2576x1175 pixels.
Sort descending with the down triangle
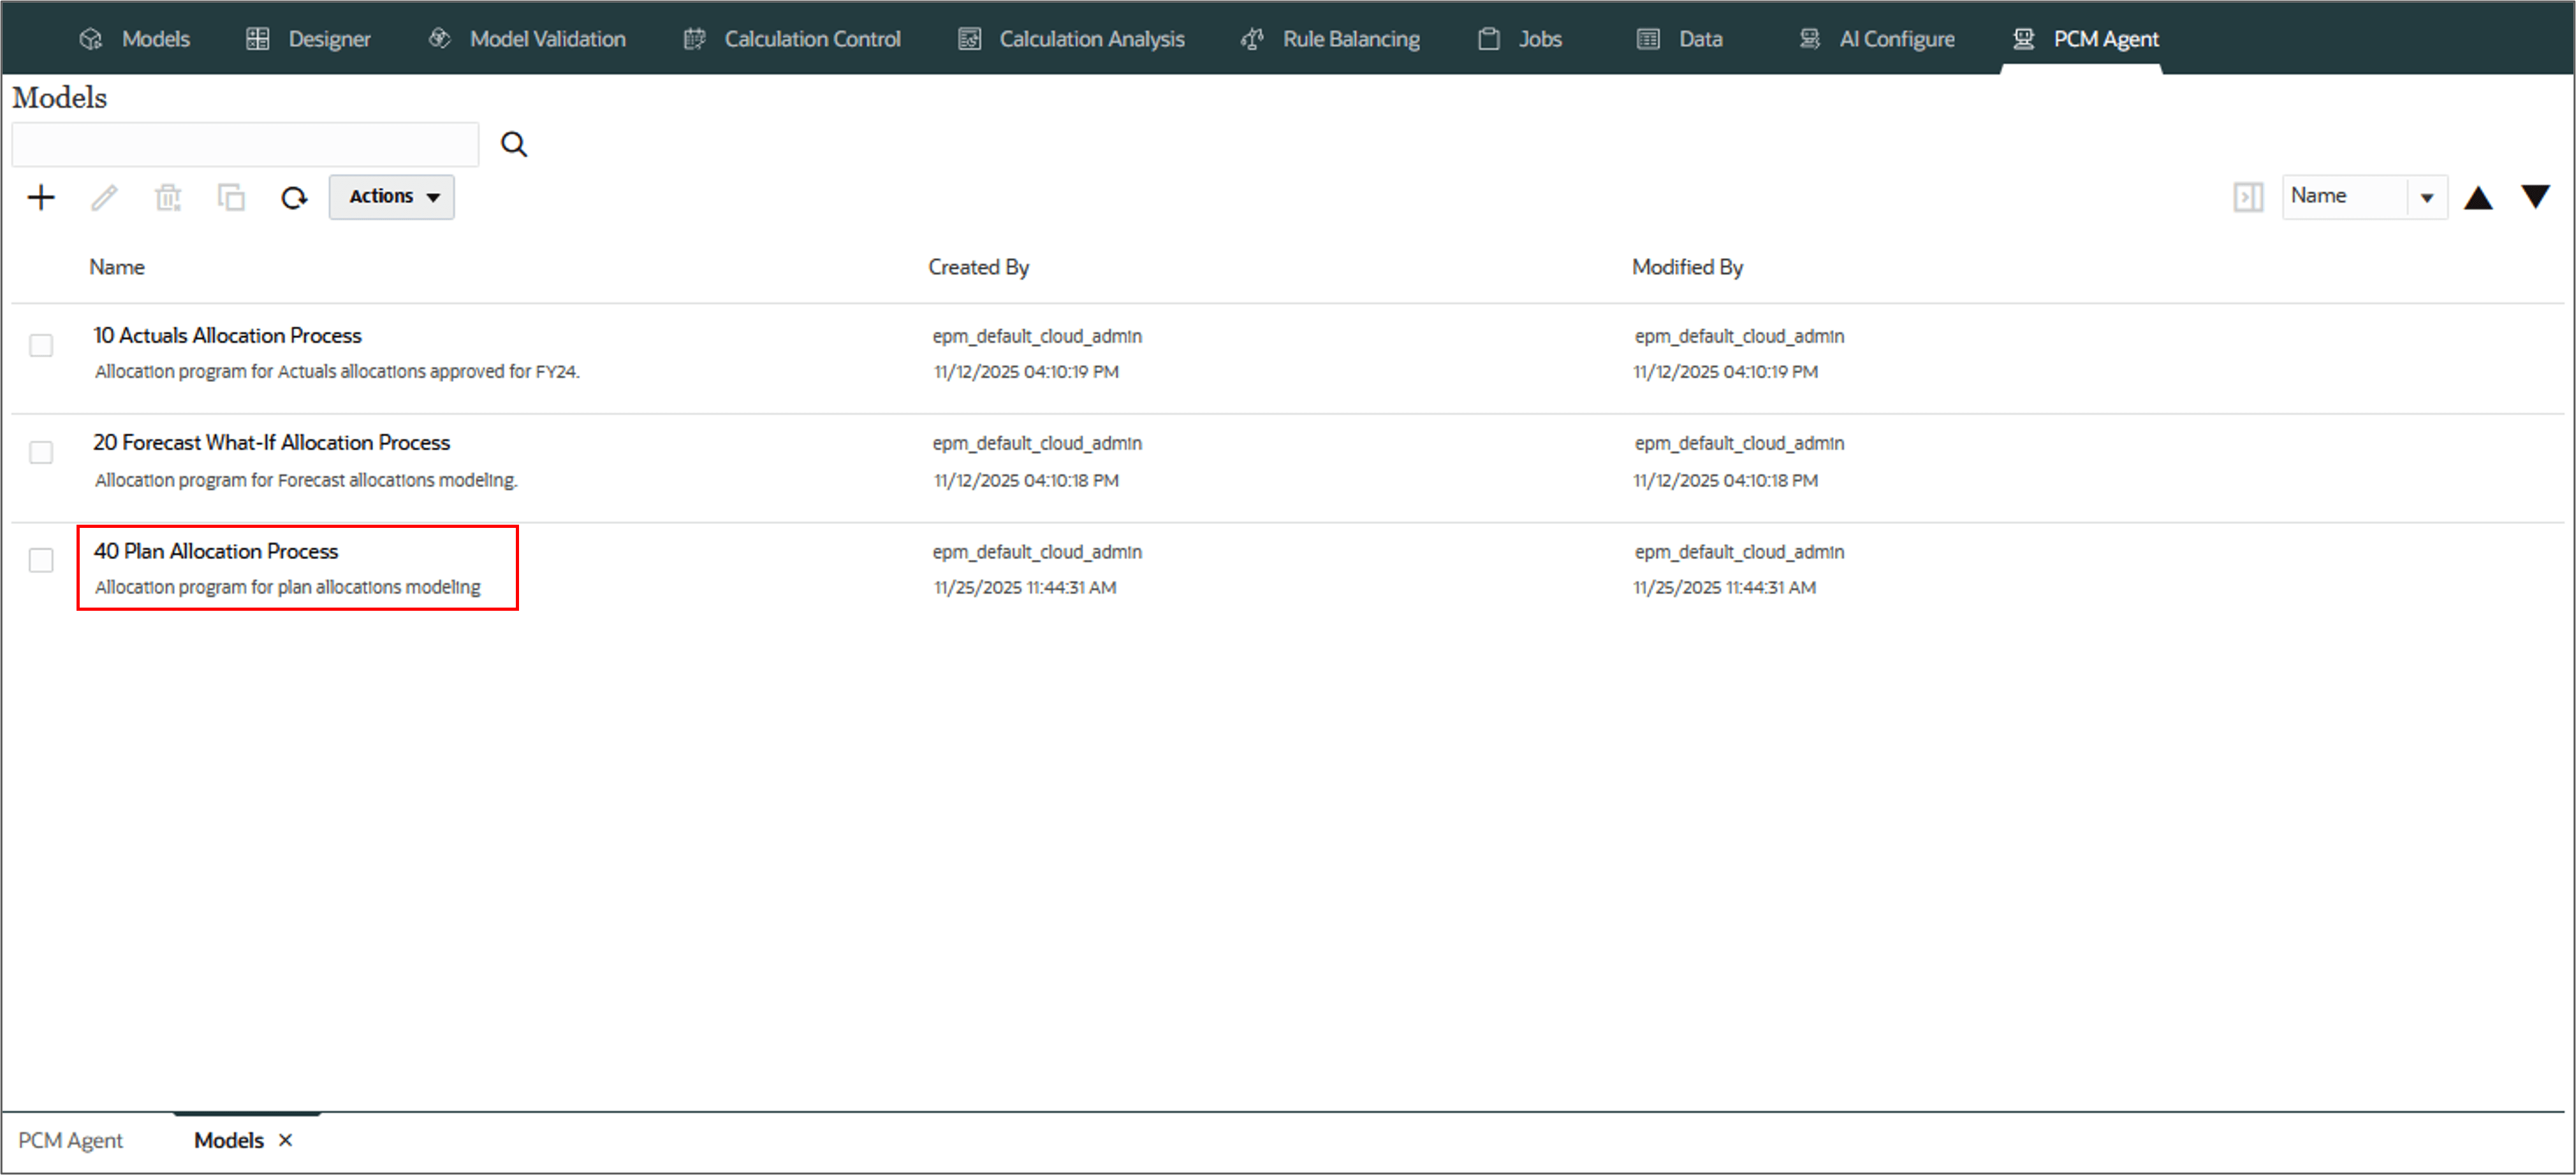tap(2535, 196)
